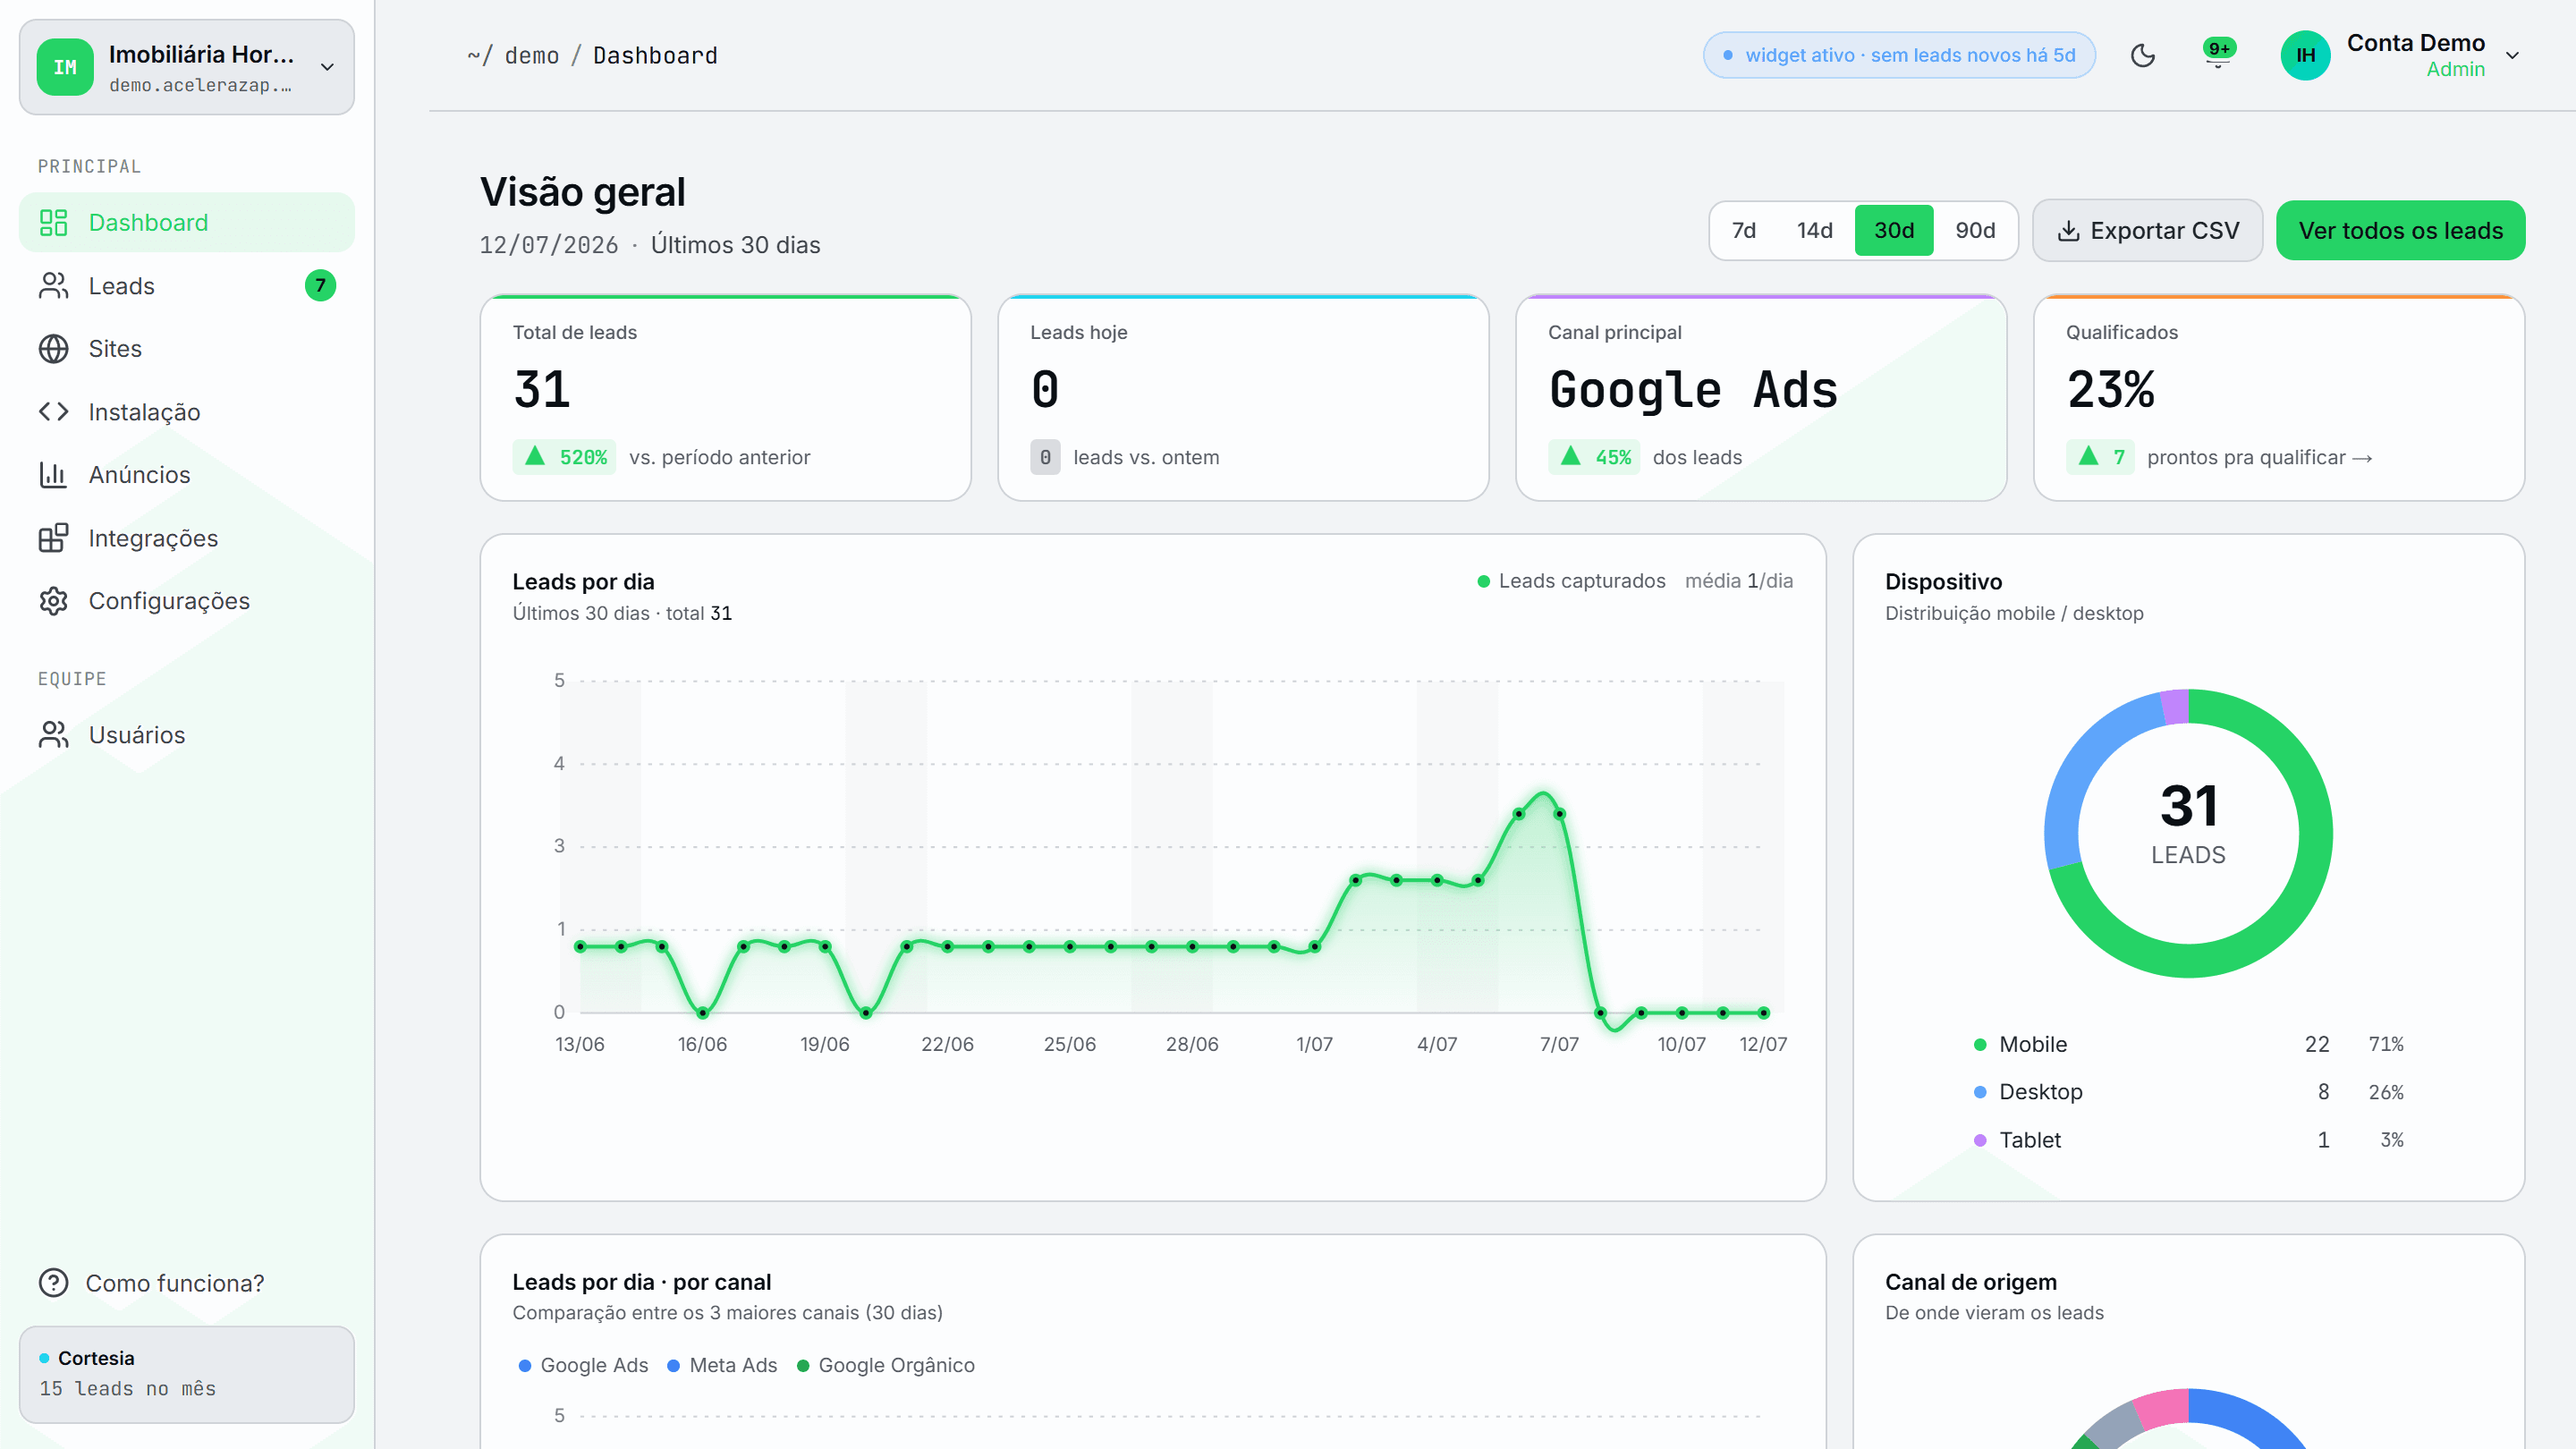Select the 30d period option

(1894, 231)
